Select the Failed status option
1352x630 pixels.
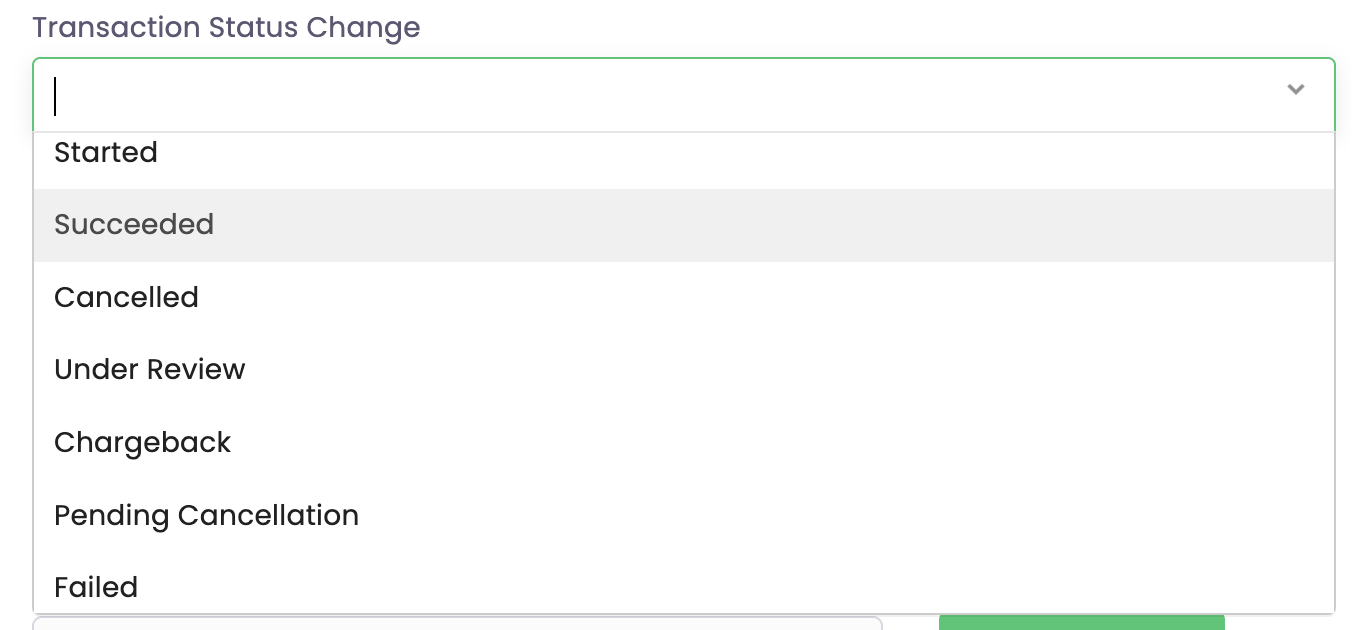click(96, 587)
